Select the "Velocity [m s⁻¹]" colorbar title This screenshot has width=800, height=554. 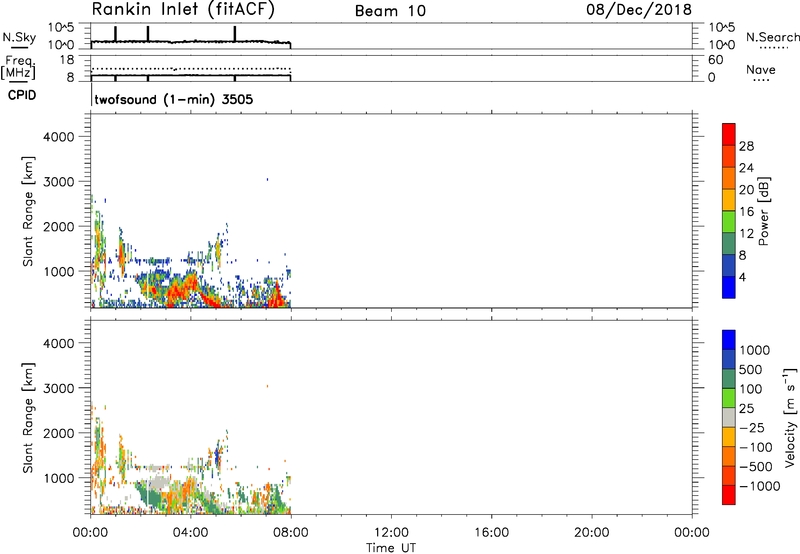[790, 417]
